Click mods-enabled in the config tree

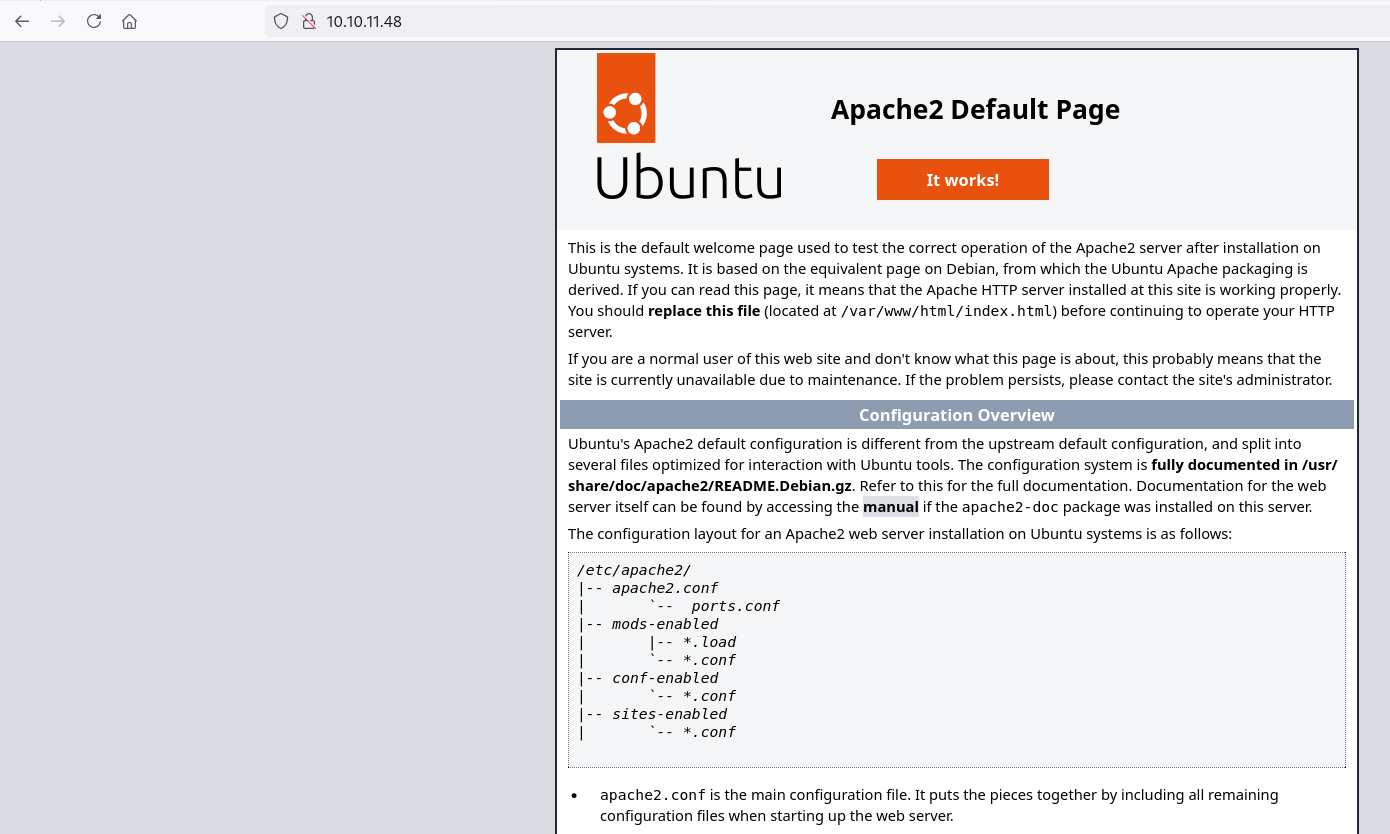(x=664, y=624)
